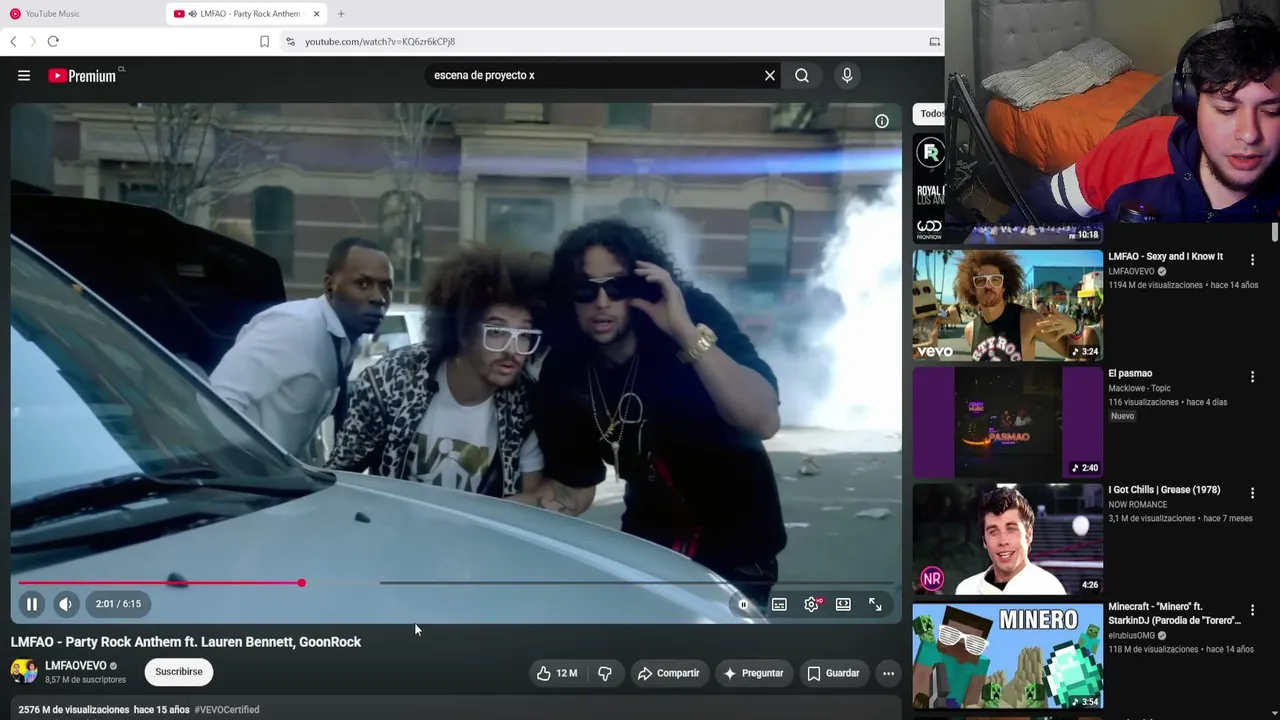This screenshot has height=720, width=1280.
Task: Like the video with the thumbs up
Action: pos(557,673)
